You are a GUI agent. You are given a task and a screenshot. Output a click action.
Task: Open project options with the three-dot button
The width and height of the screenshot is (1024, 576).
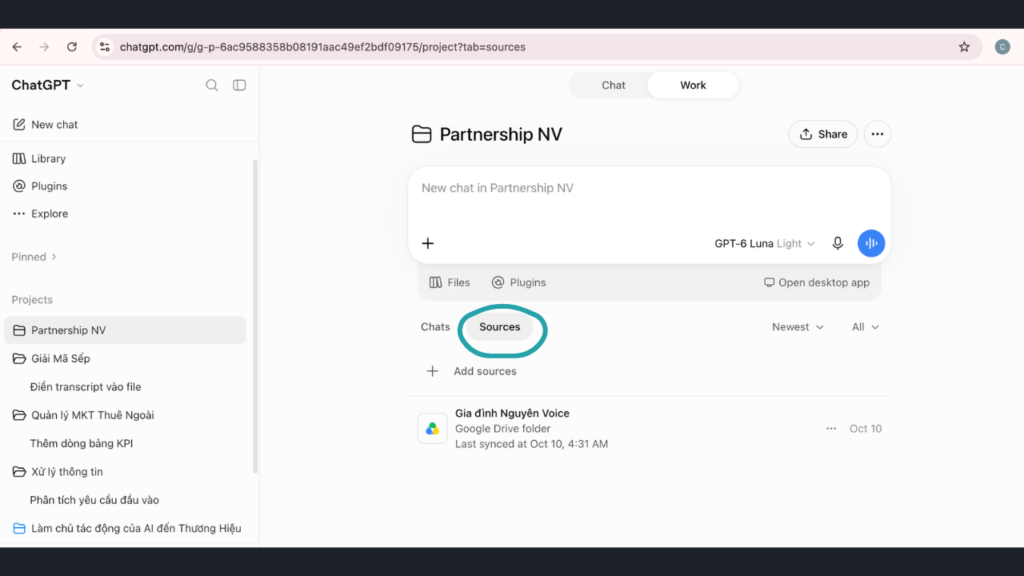(x=877, y=135)
